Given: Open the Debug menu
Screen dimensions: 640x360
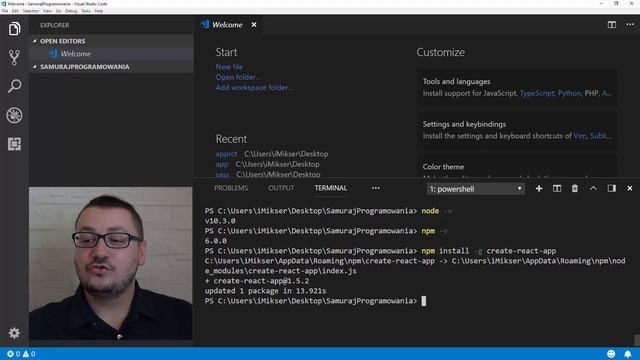Looking at the screenshot, I should (x=71, y=11).
